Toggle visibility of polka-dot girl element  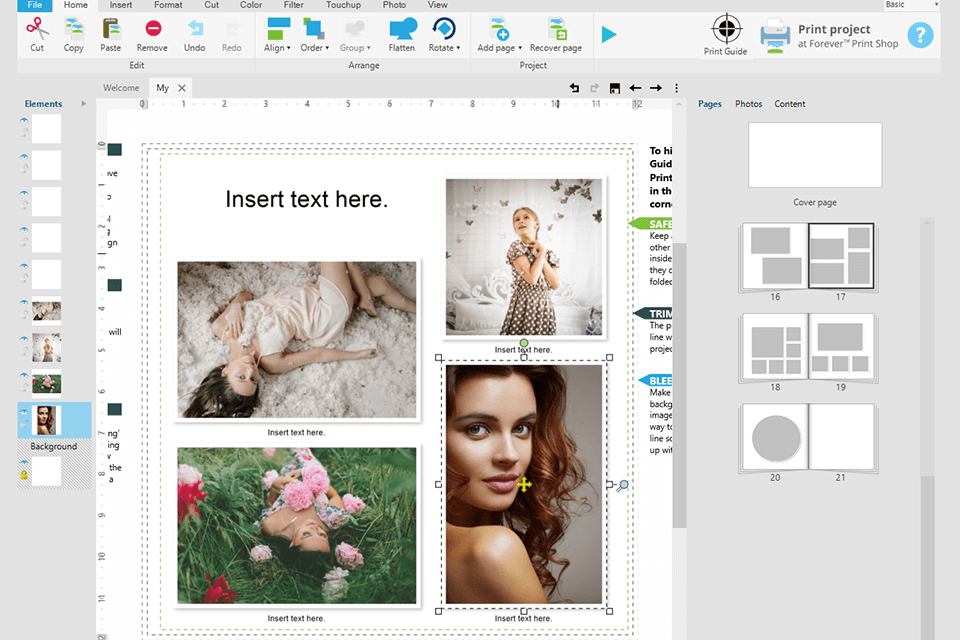(24, 339)
